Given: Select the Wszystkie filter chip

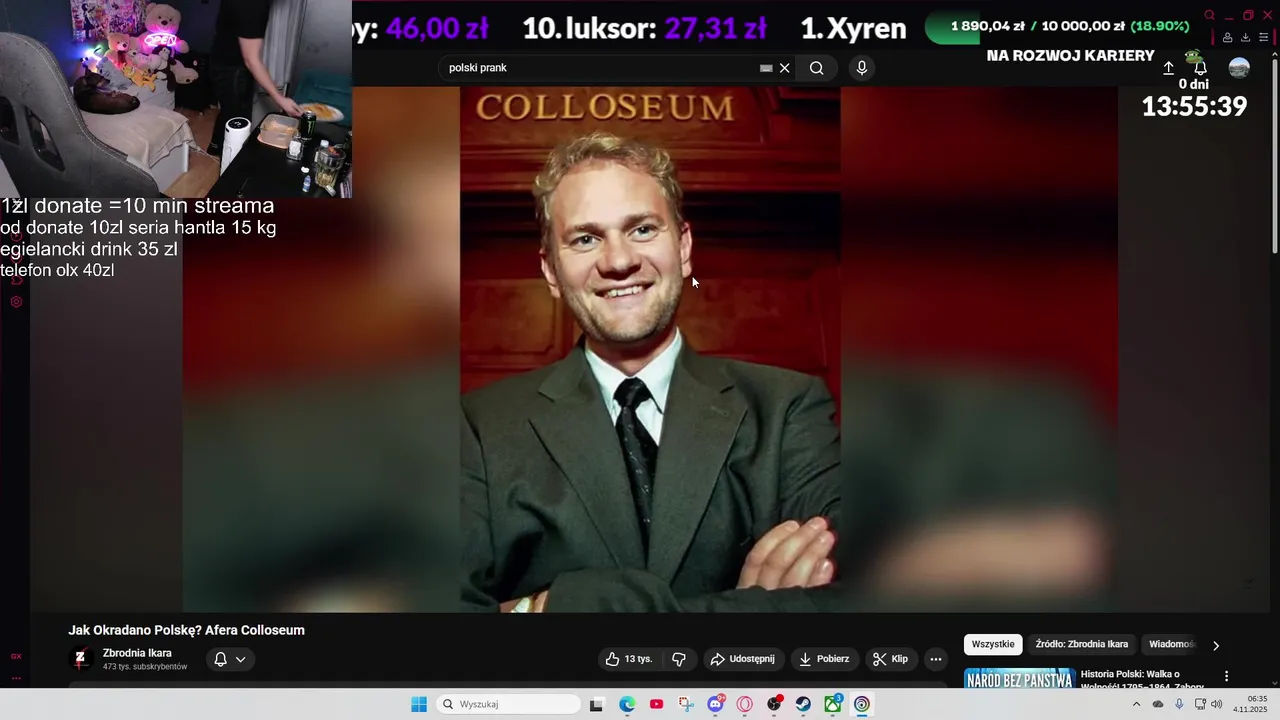Looking at the screenshot, I should click(993, 644).
